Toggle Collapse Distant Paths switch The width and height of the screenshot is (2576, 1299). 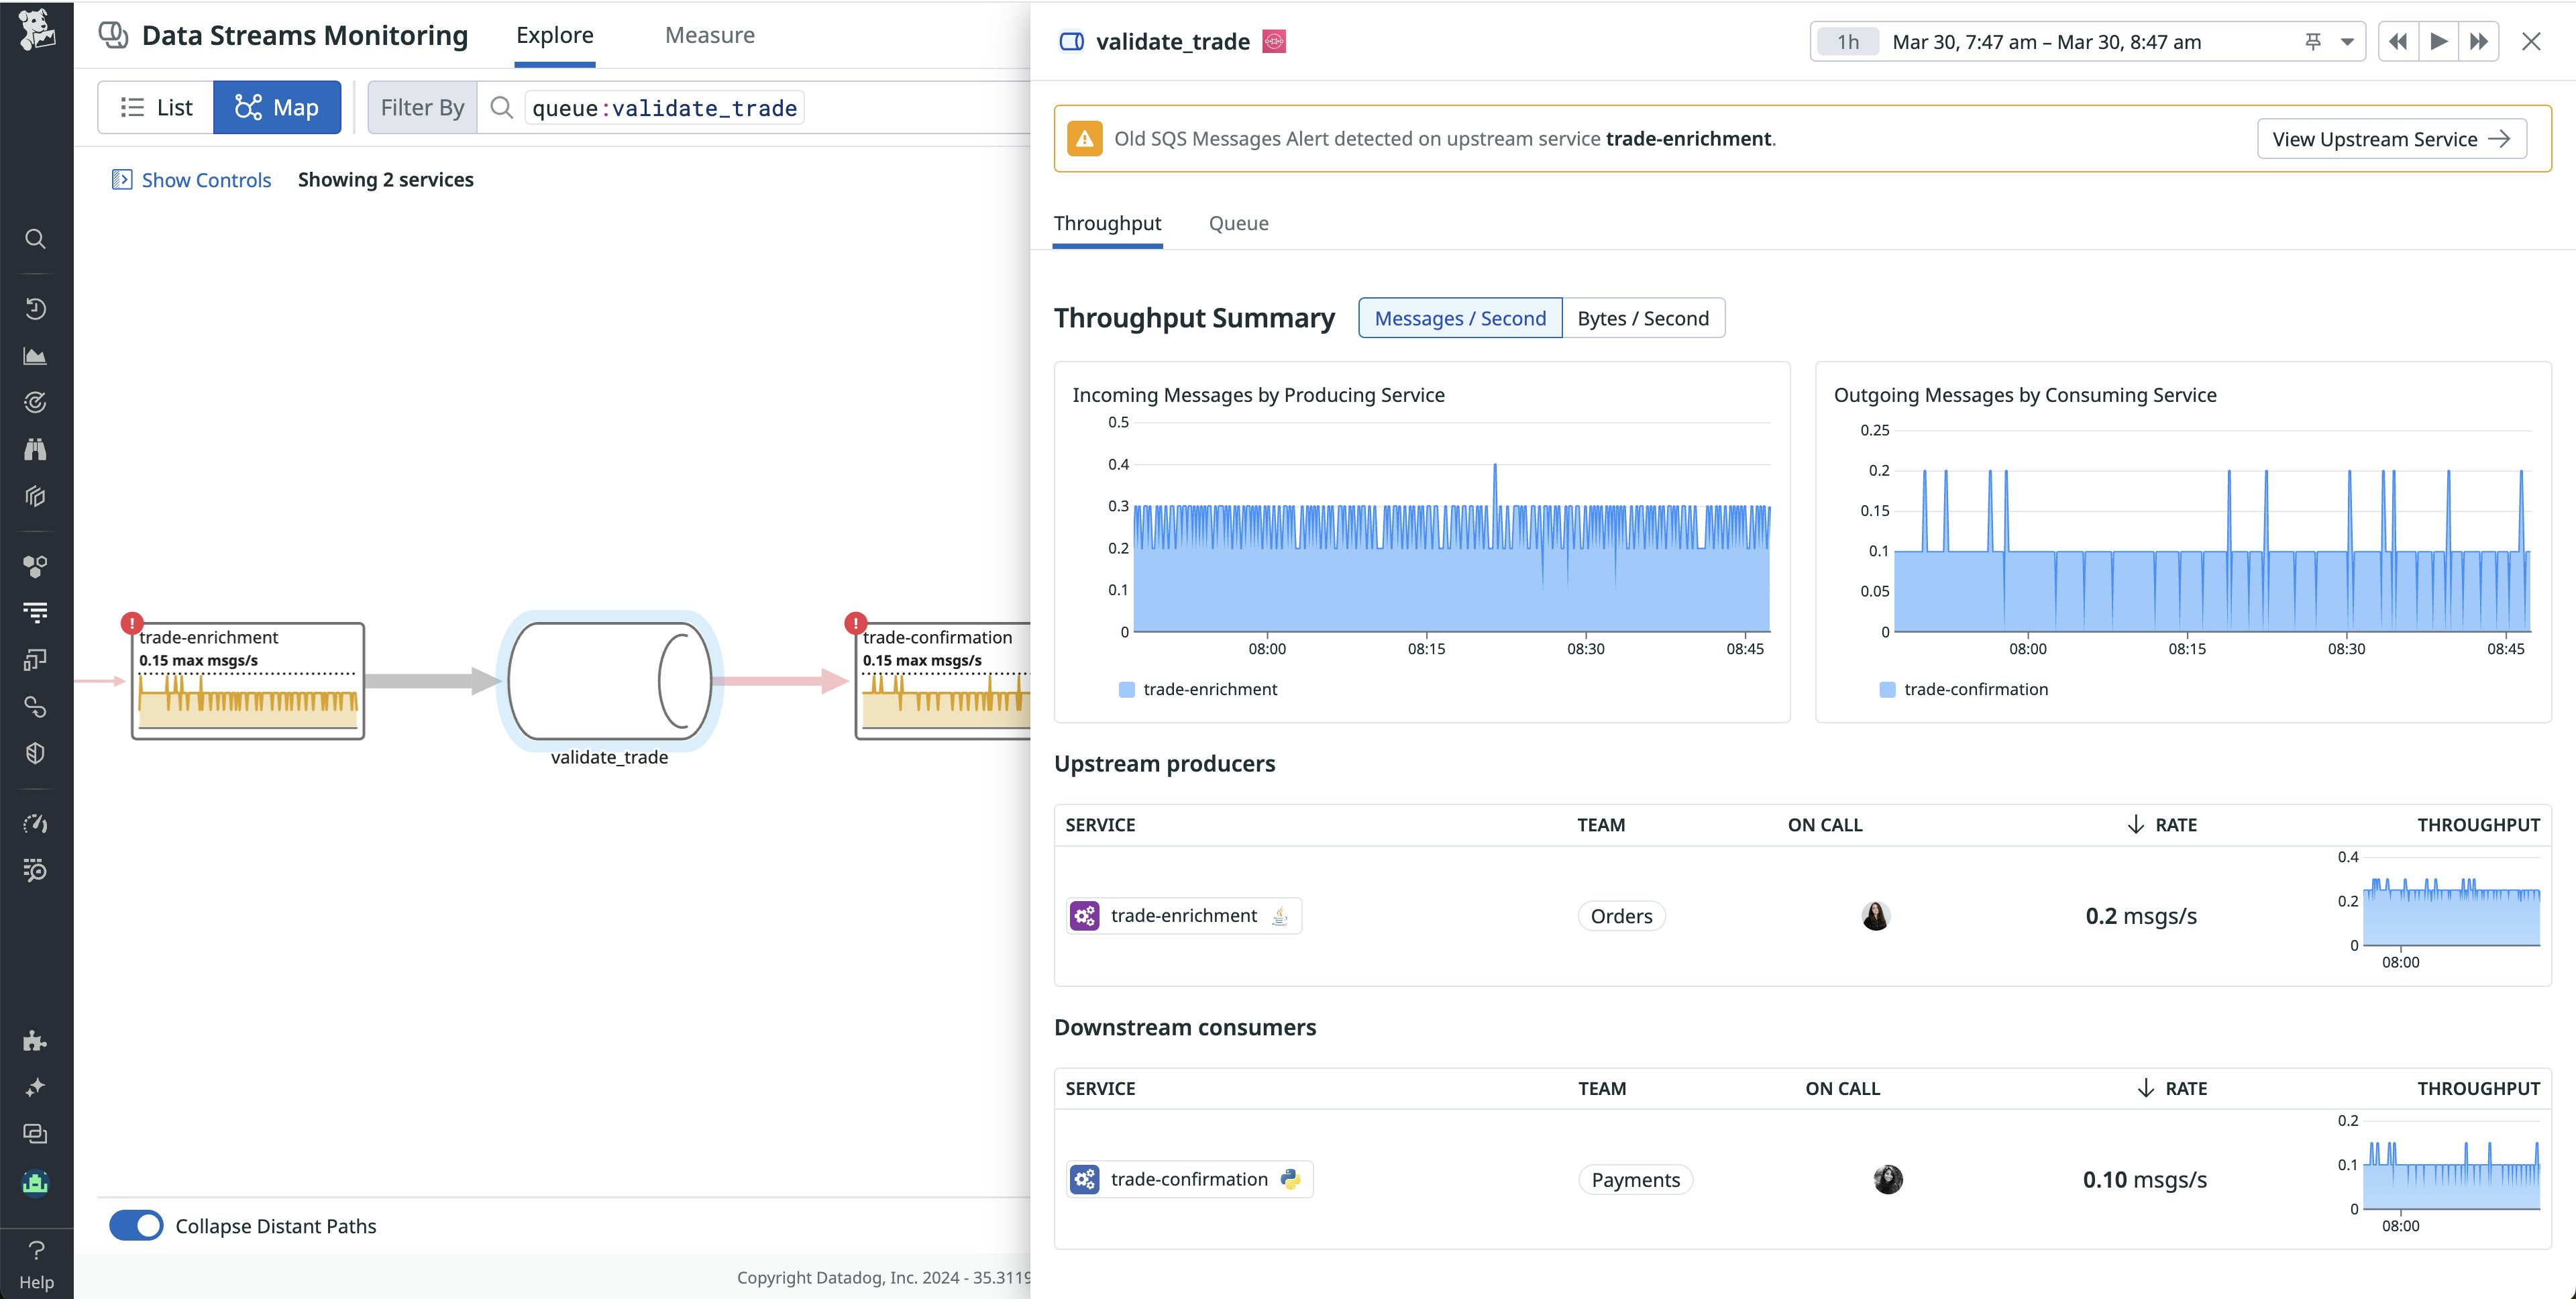pos(136,1225)
